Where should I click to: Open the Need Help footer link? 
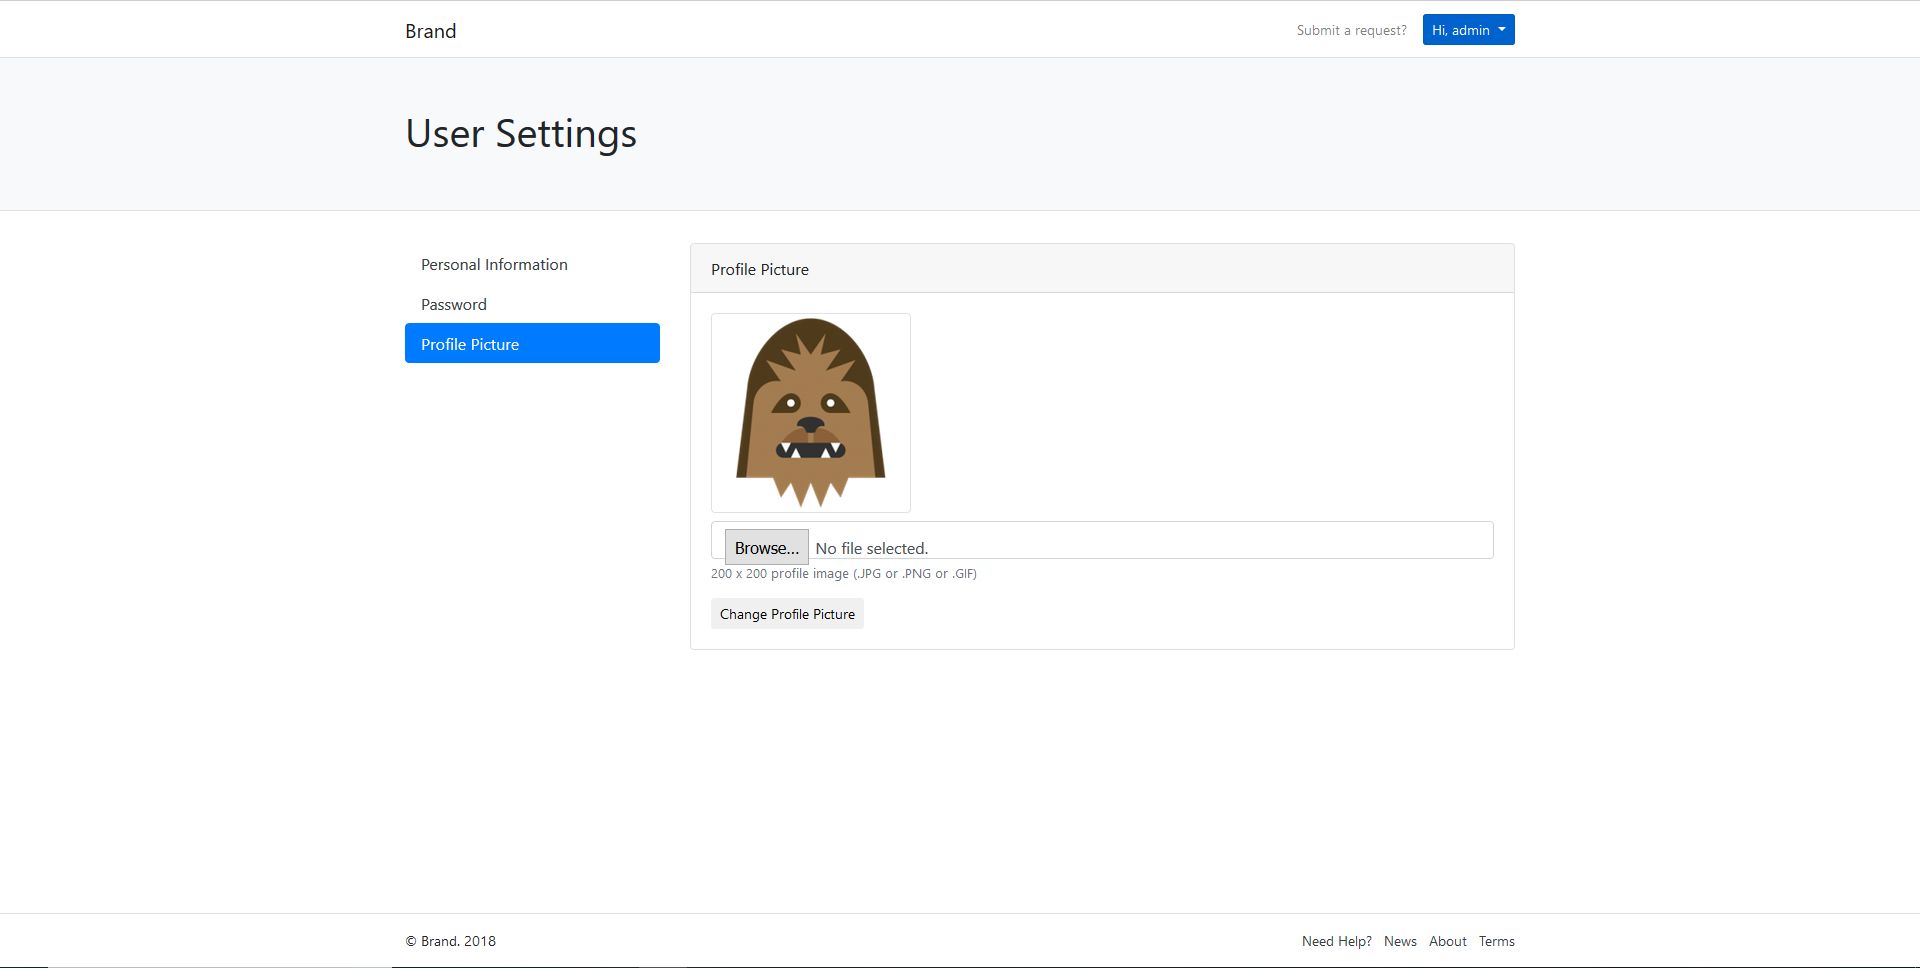[1336, 941]
